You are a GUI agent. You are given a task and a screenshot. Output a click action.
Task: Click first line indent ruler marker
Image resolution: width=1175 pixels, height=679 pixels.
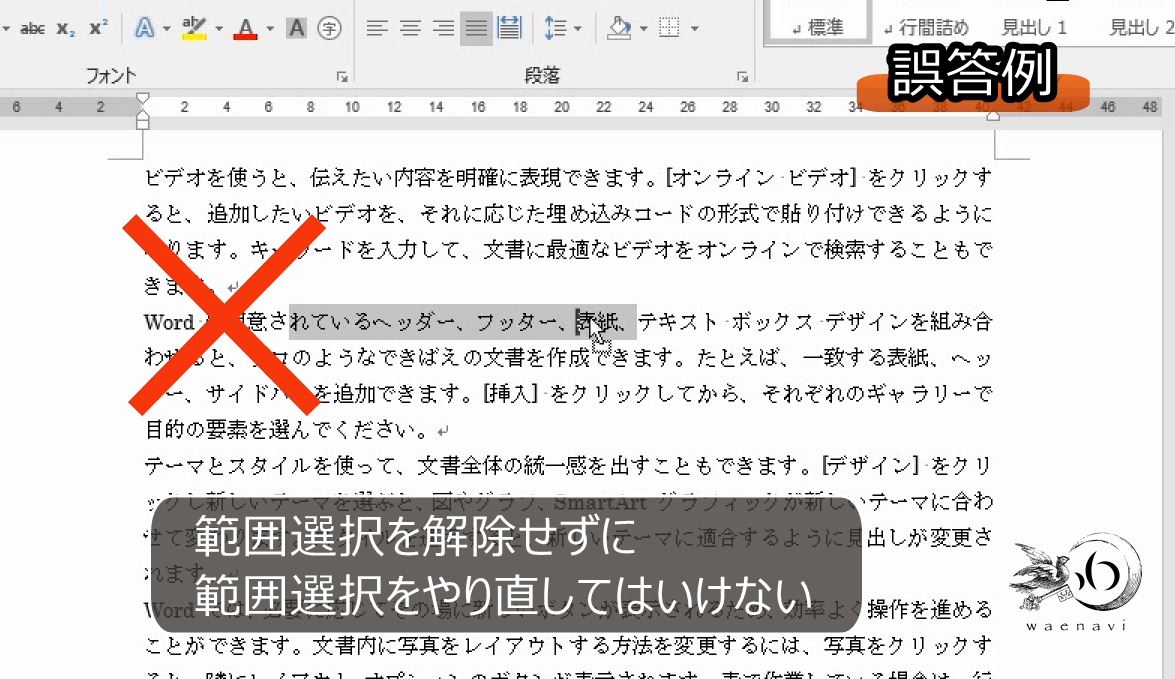142,98
